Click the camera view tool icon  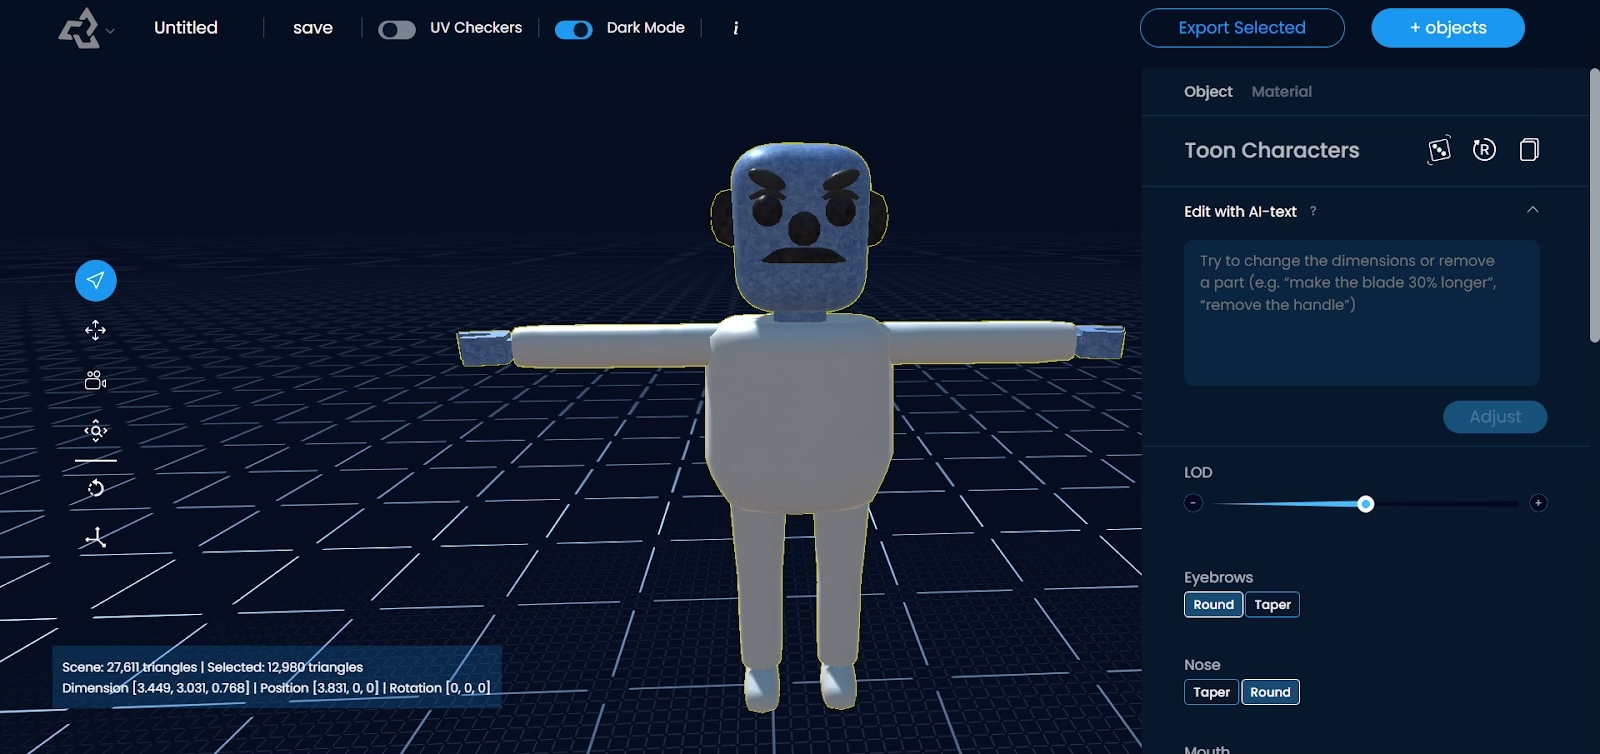click(96, 380)
